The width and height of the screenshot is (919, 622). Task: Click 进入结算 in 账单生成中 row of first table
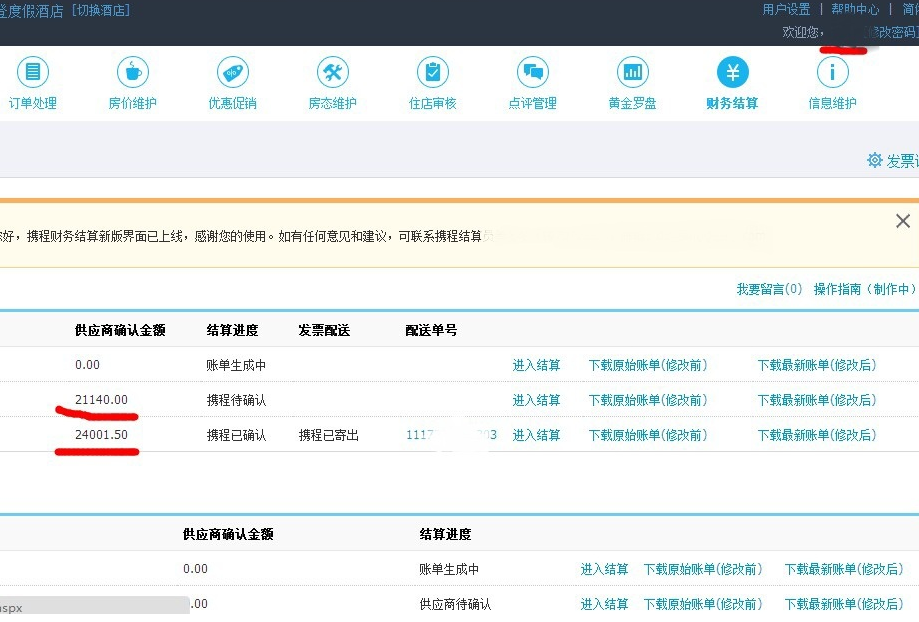pyautogui.click(x=536, y=365)
